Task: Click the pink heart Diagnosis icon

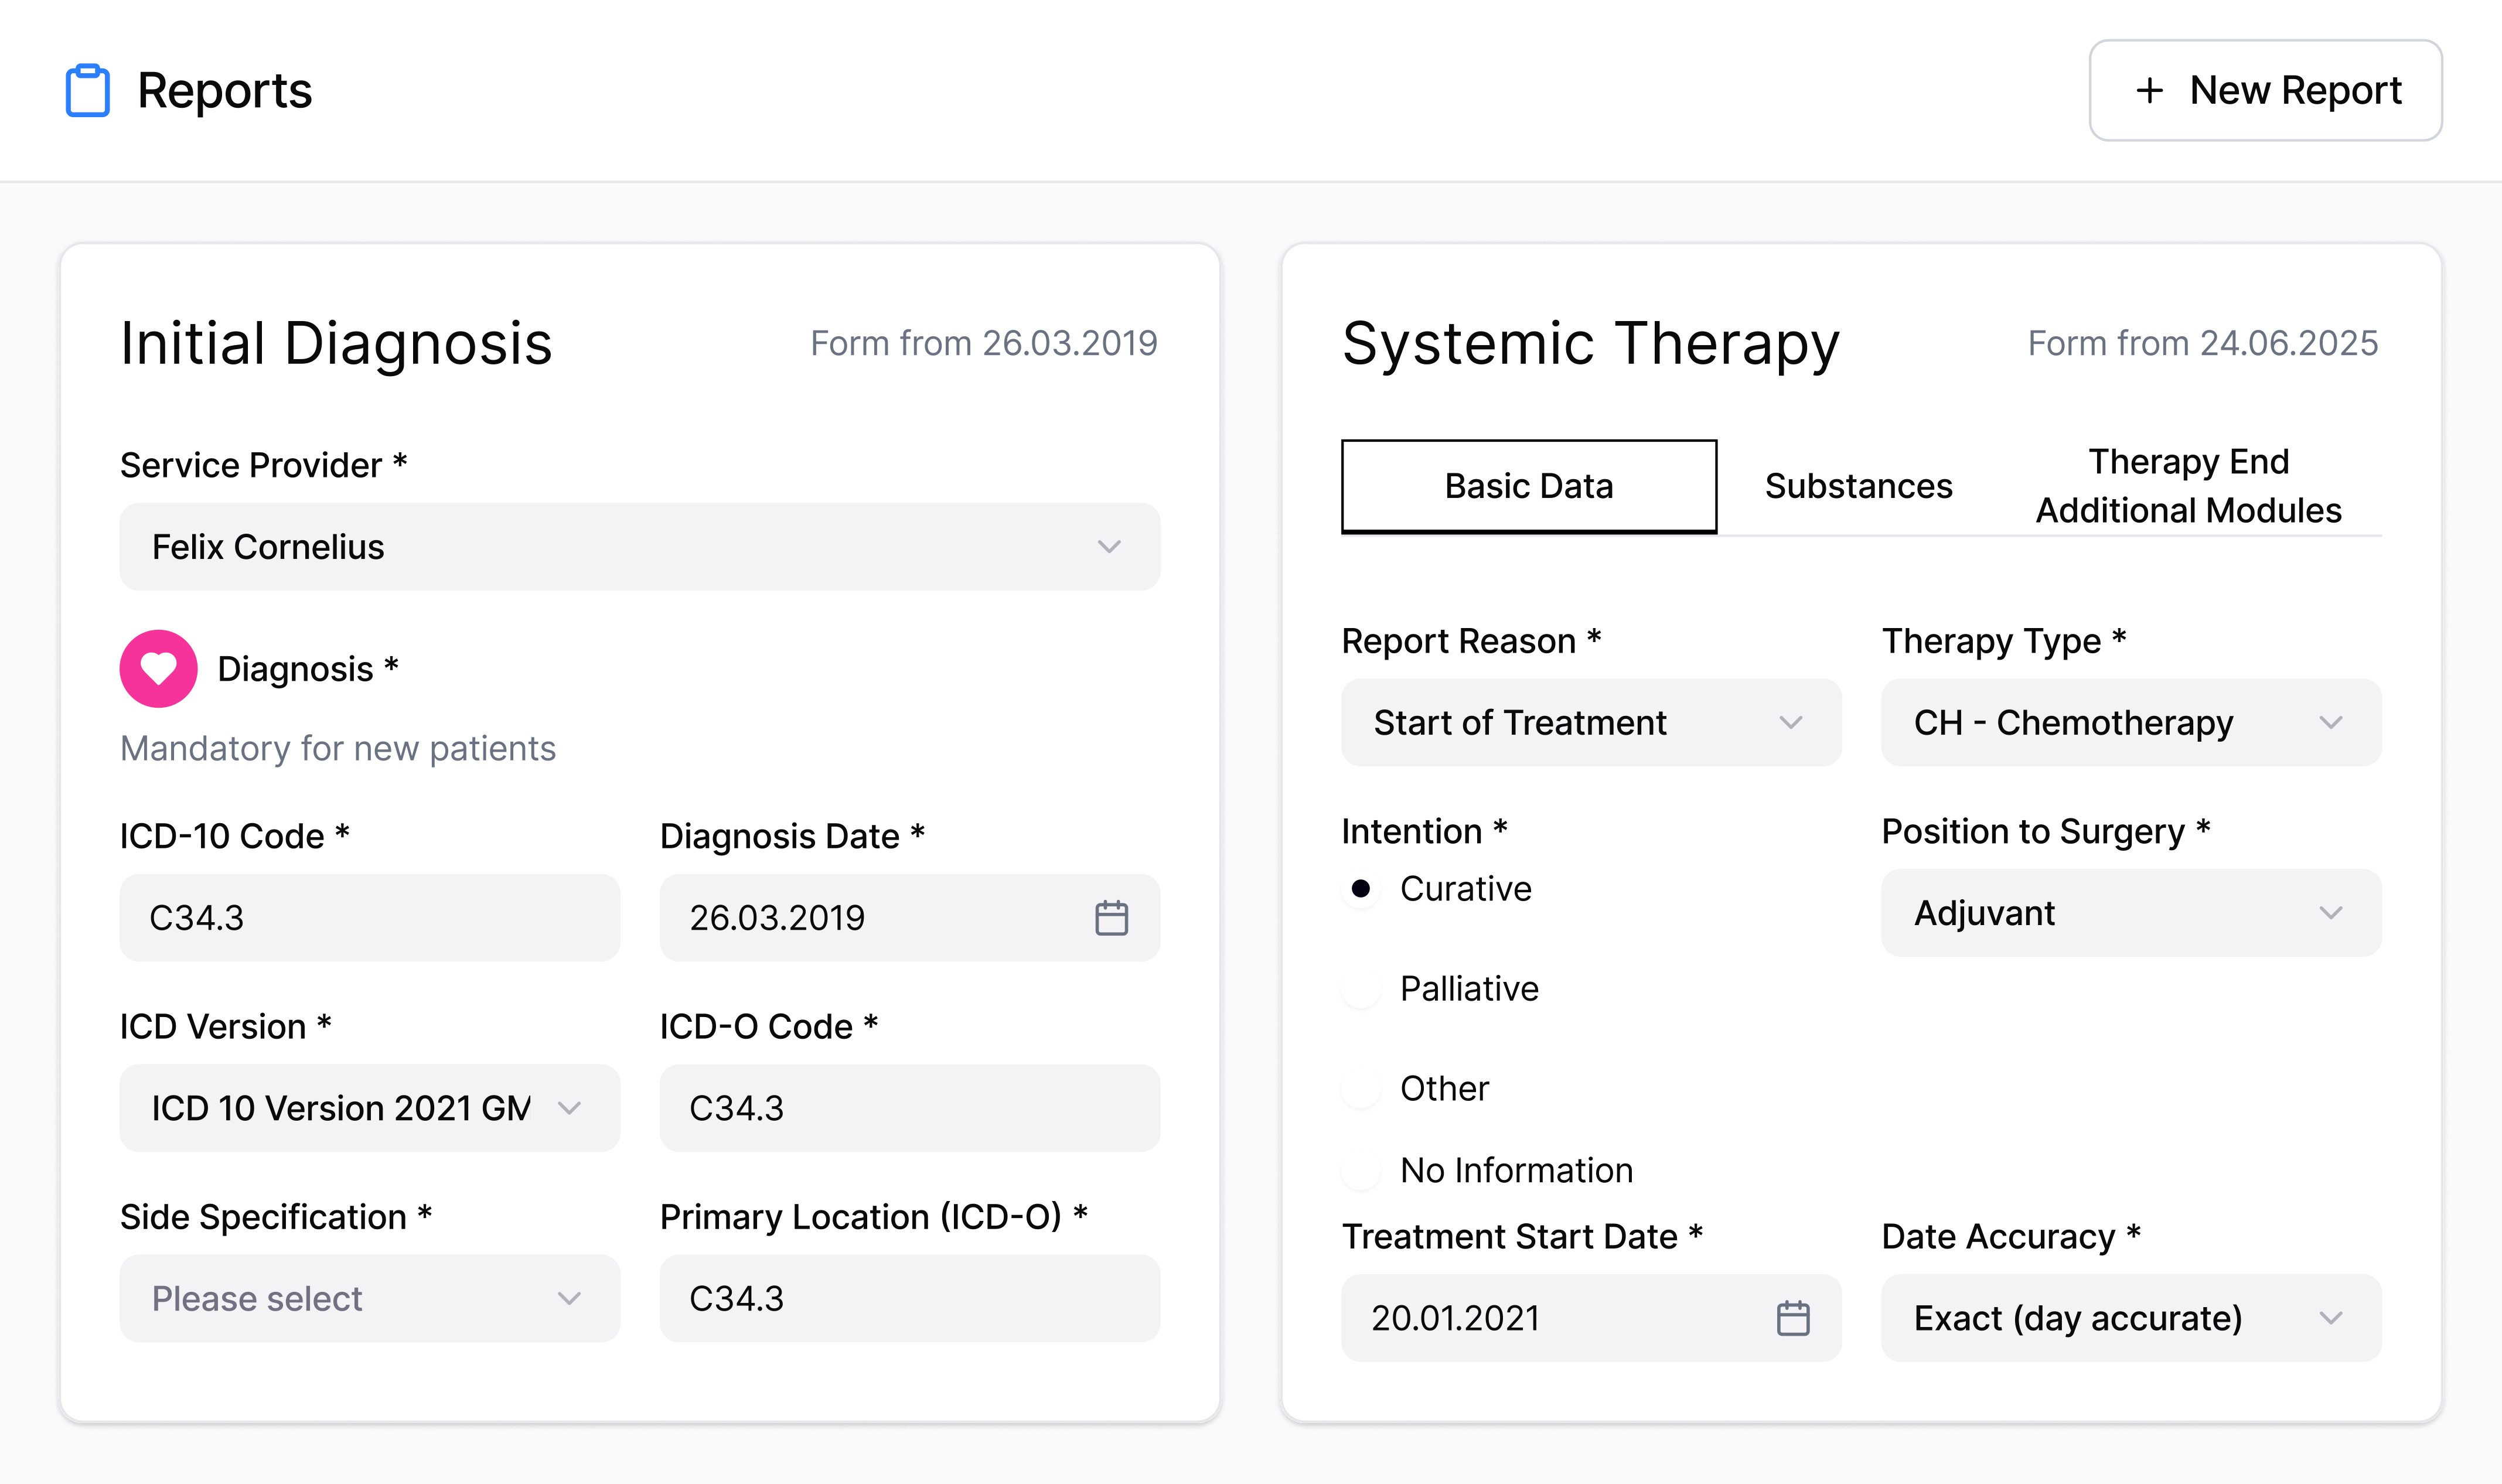Action: tap(158, 668)
